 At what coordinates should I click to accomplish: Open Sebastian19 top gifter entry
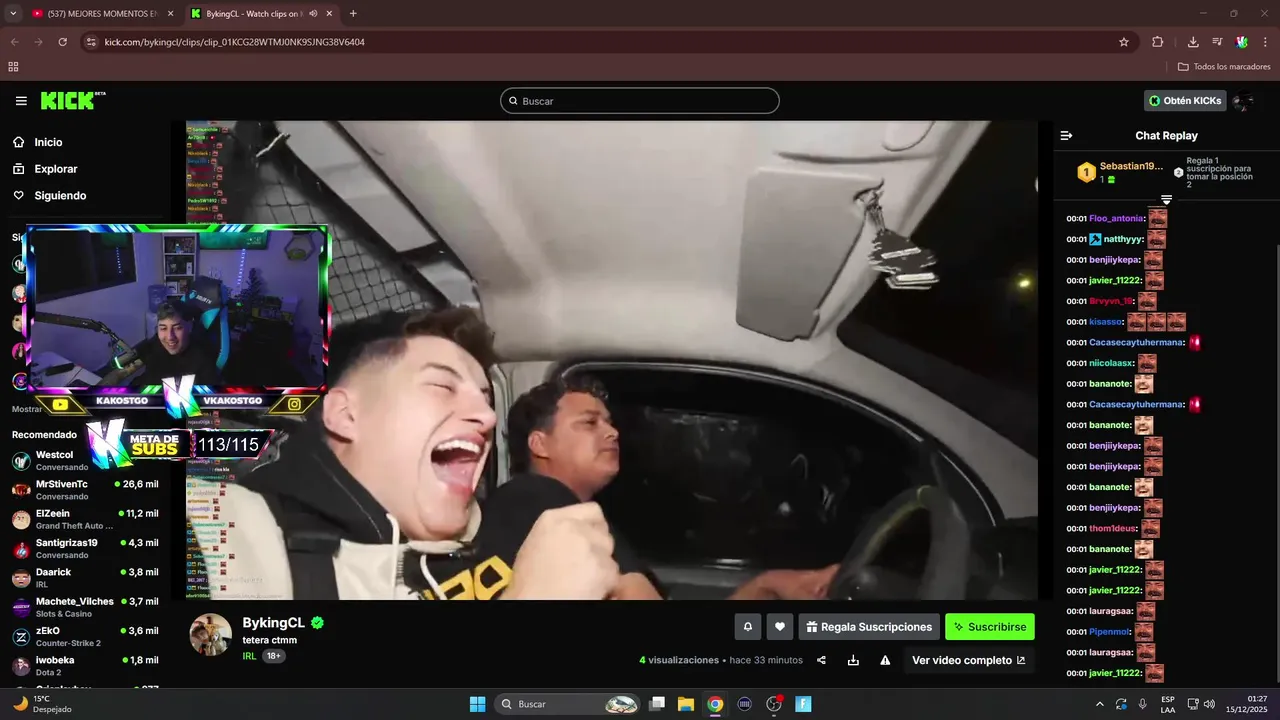click(x=1121, y=172)
